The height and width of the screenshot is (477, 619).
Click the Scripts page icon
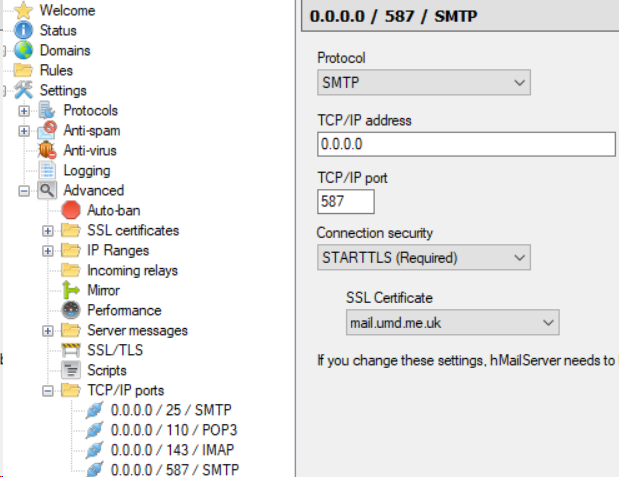point(71,370)
